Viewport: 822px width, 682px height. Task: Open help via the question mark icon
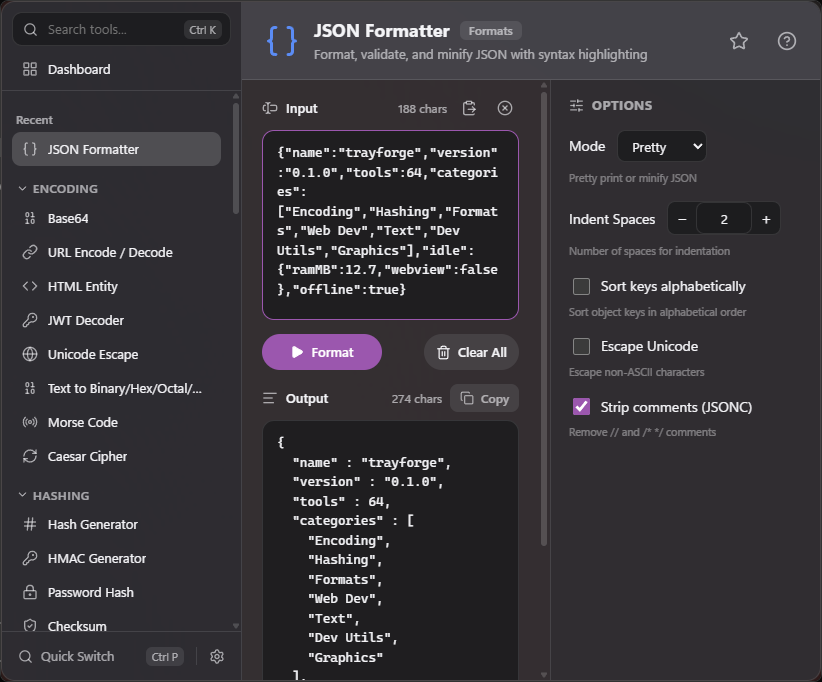coord(786,41)
